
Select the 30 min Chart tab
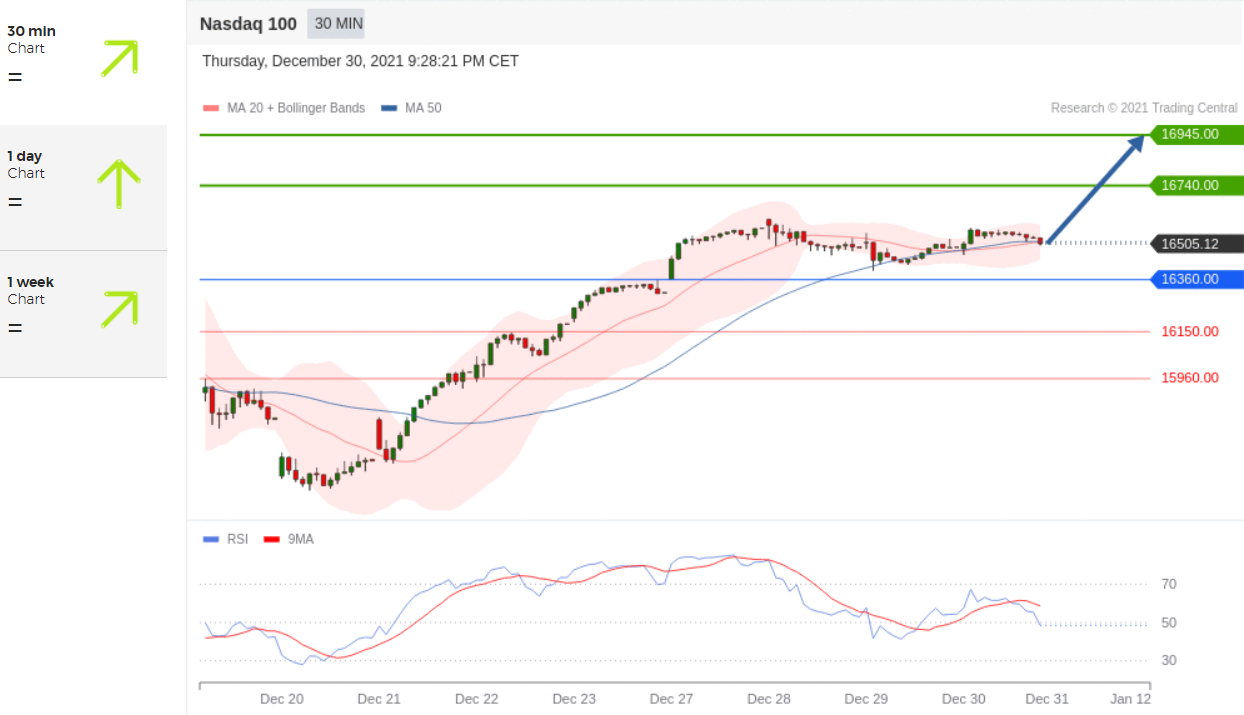(83, 62)
